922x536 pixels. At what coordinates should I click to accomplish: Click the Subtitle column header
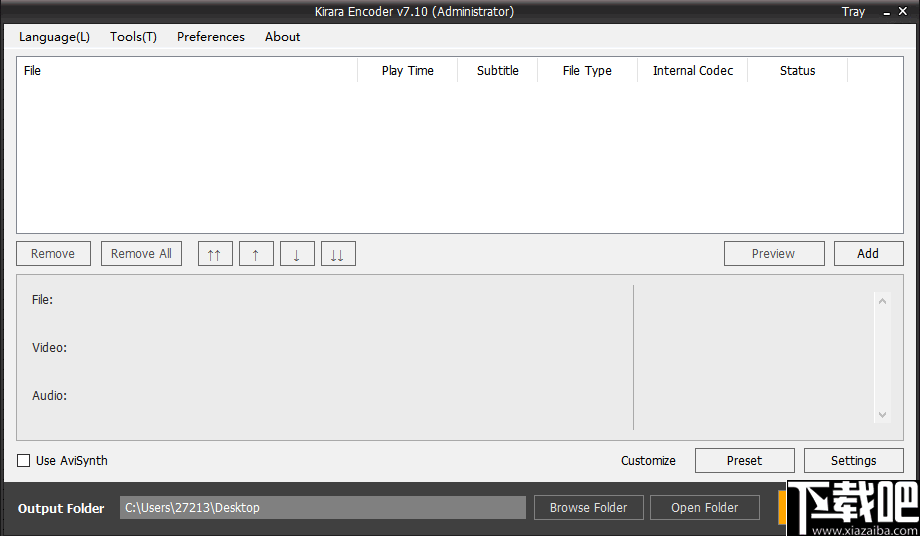tap(497, 71)
